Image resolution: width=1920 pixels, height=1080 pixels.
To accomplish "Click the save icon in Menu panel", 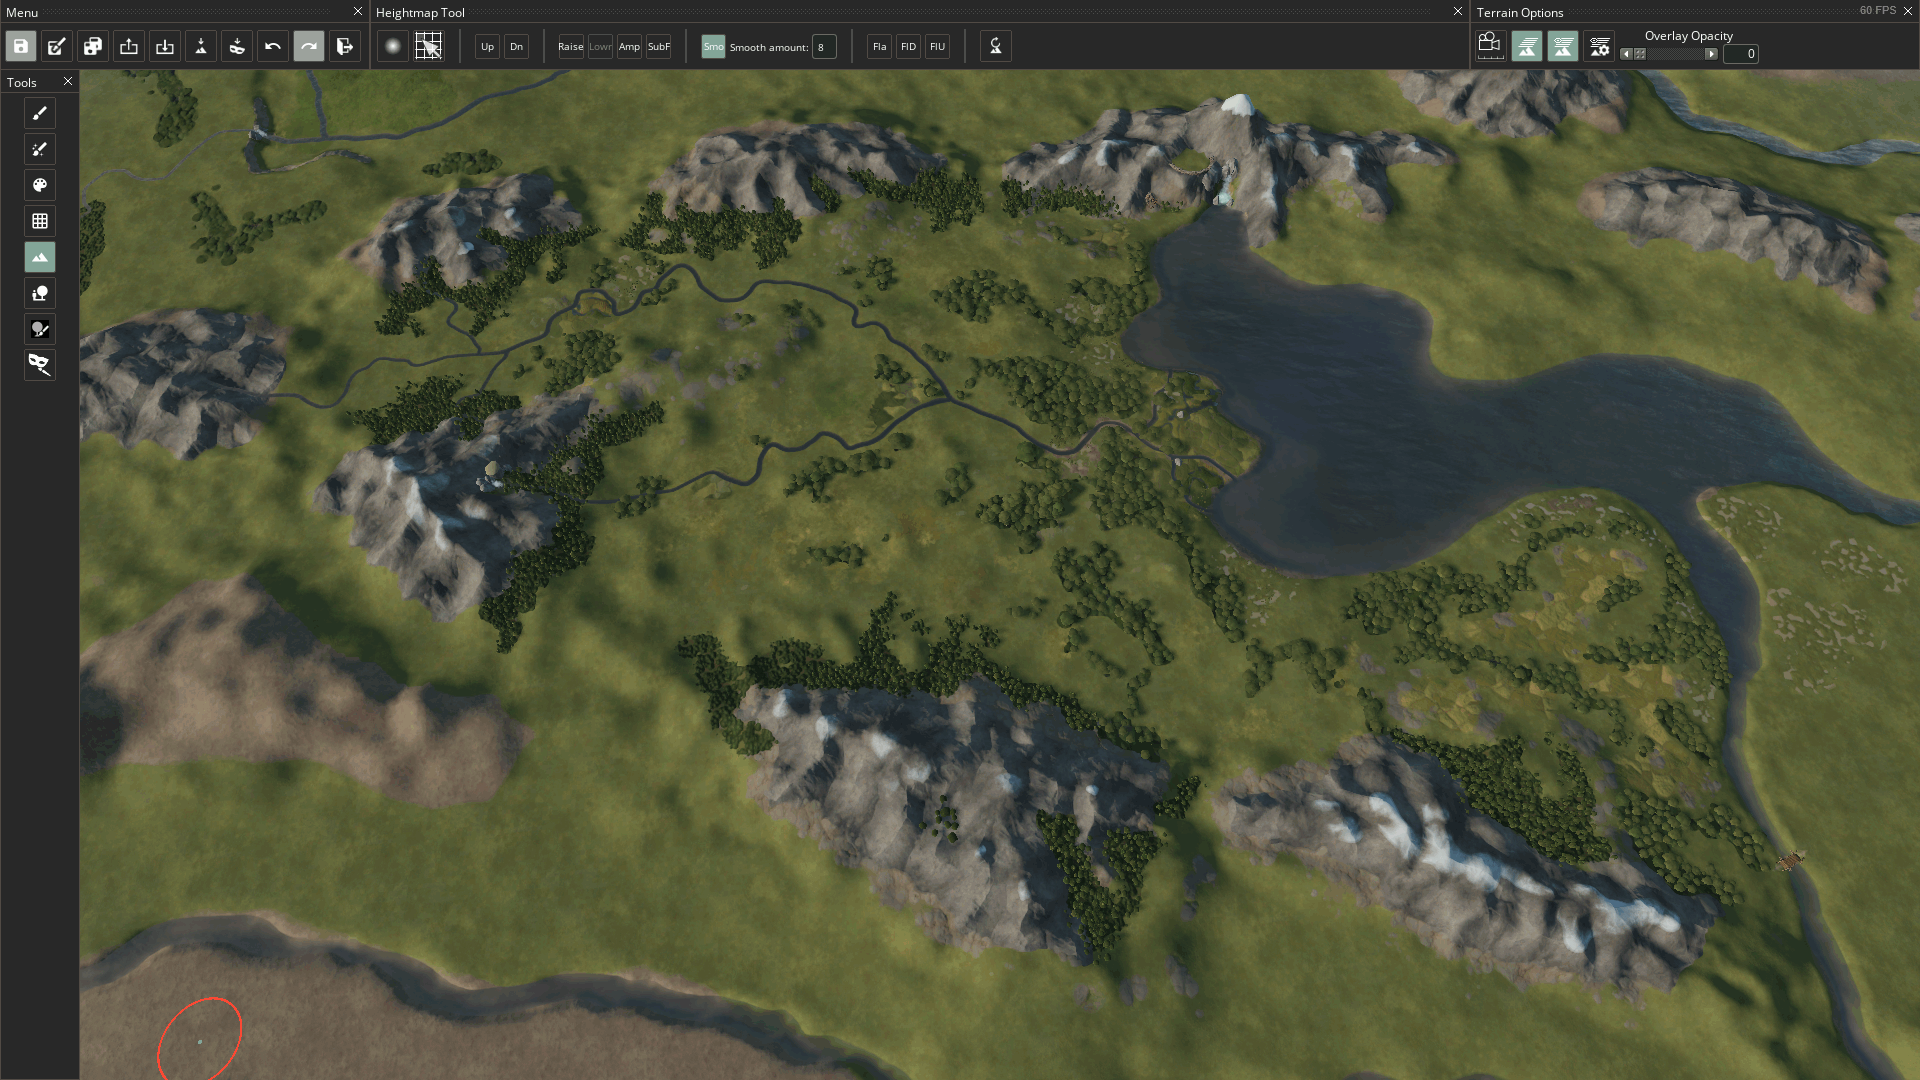I will (x=21, y=46).
